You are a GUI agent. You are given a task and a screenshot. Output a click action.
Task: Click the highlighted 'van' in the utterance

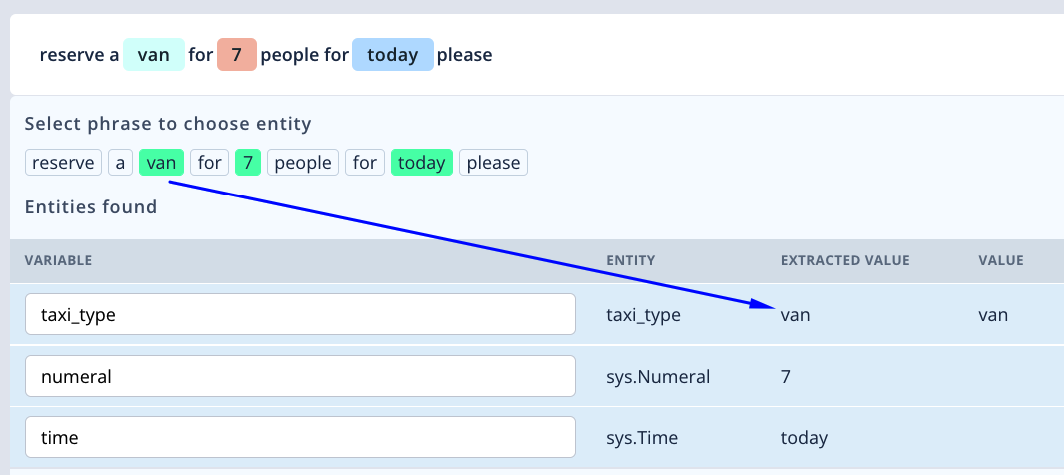coord(154,54)
